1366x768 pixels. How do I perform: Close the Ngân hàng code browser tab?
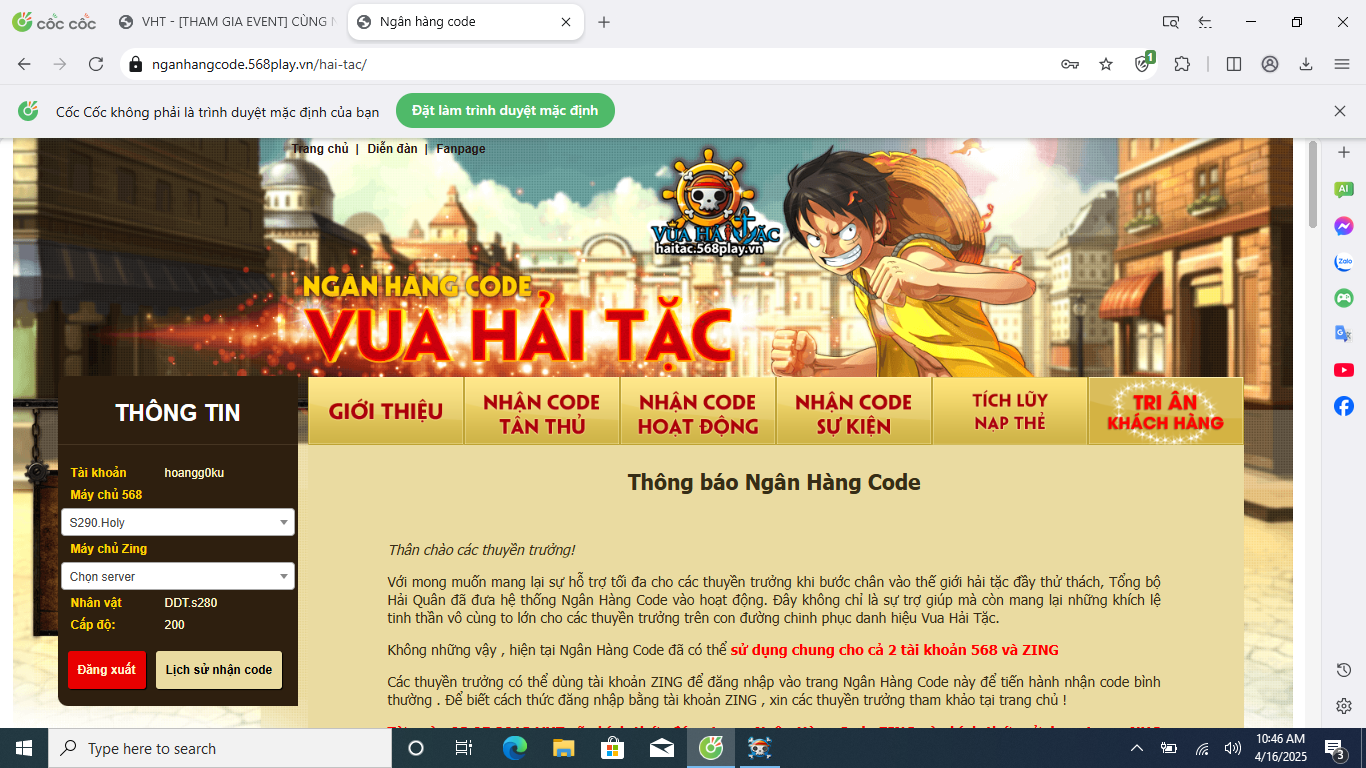[x=566, y=22]
